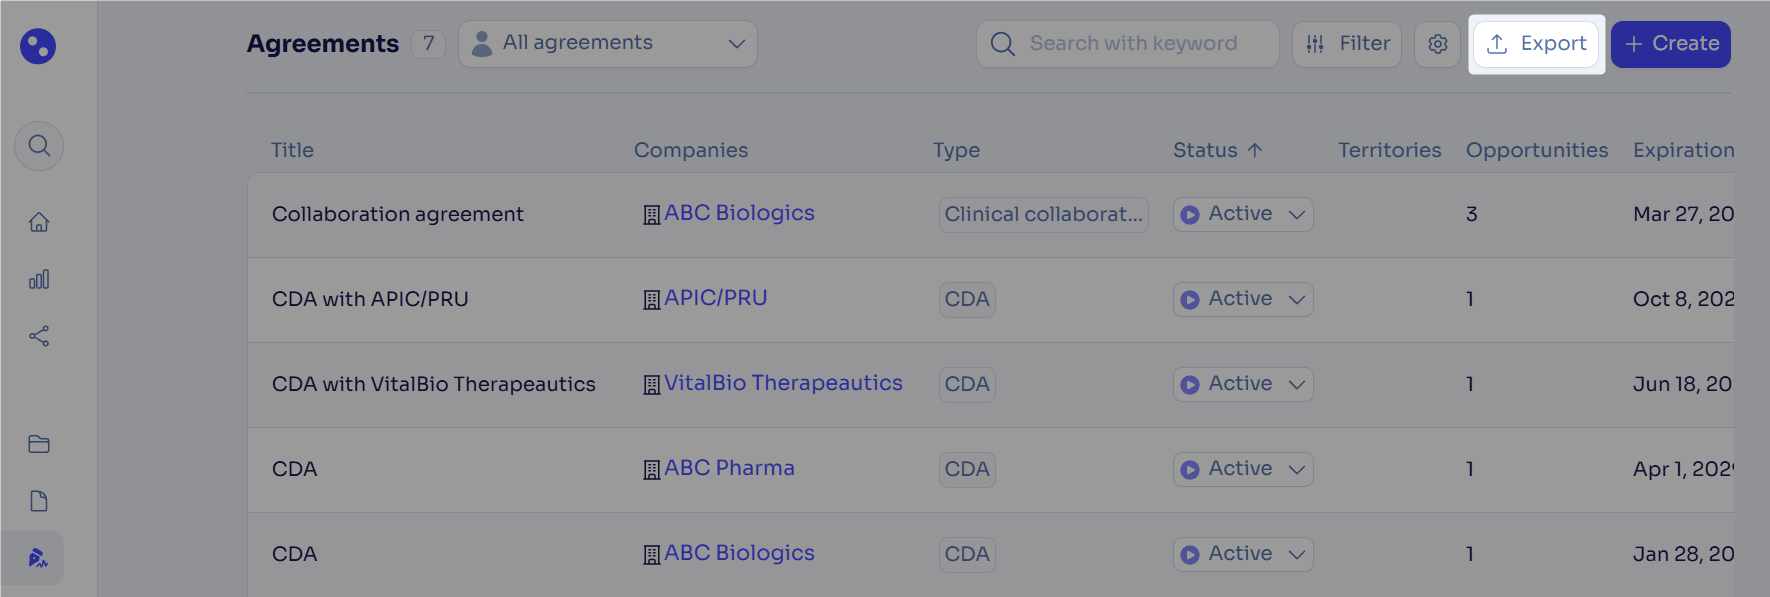Expand status dropdown for CDA with VitalBio Therapeautics

pos(1243,384)
